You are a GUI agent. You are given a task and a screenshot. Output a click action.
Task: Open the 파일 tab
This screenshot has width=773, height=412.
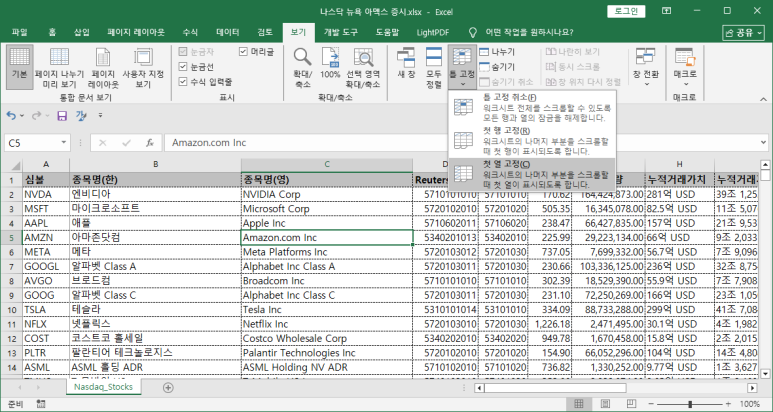point(19,33)
